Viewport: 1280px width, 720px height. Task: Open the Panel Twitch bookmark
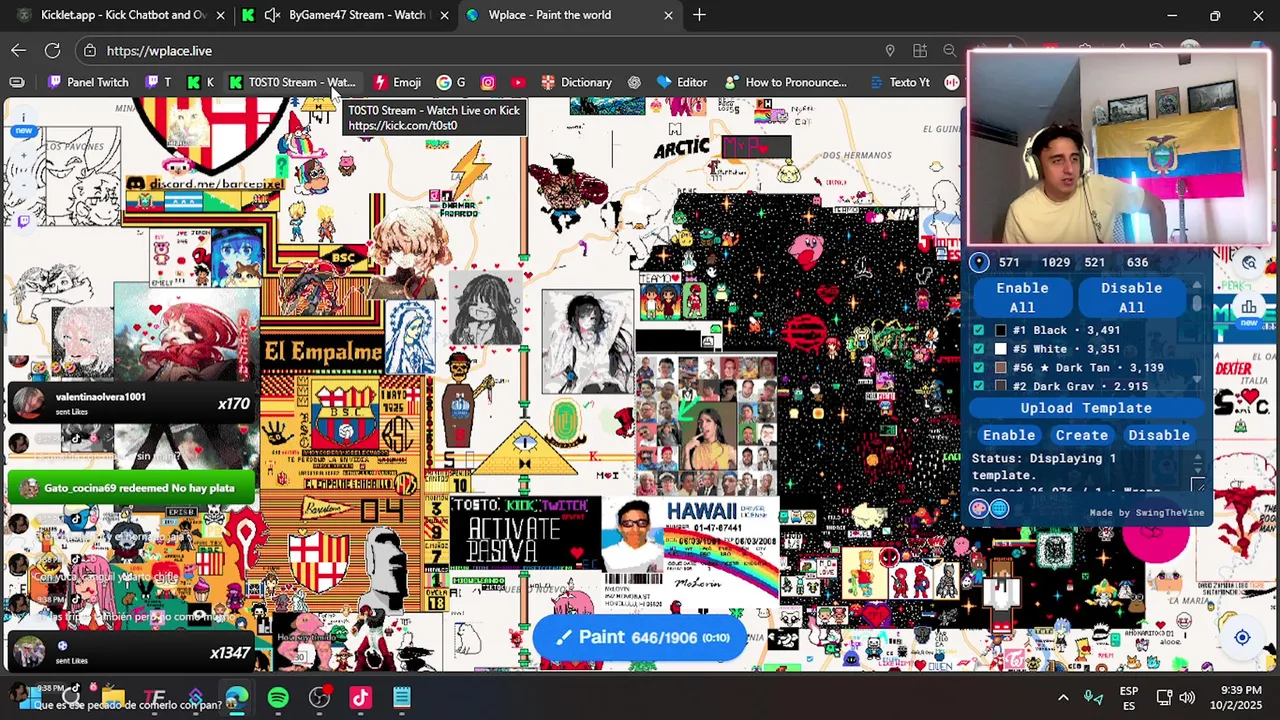pyautogui.click(x=88, y=82)
